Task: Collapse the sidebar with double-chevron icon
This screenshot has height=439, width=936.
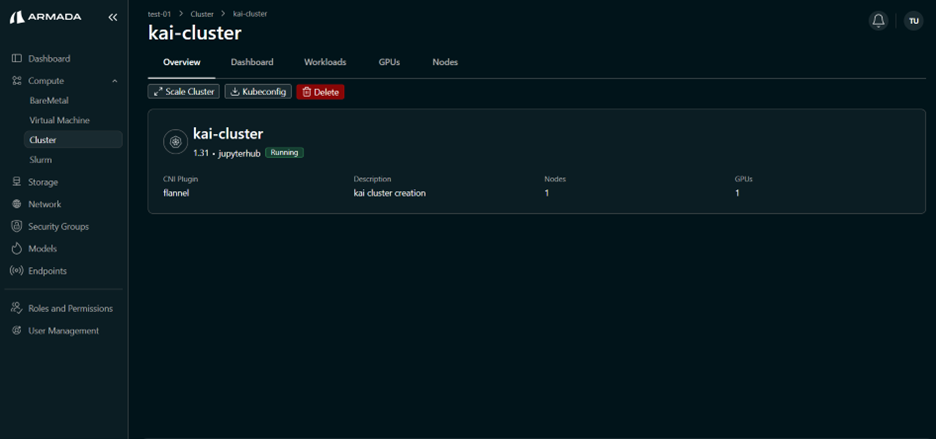Action: point(113,17)
